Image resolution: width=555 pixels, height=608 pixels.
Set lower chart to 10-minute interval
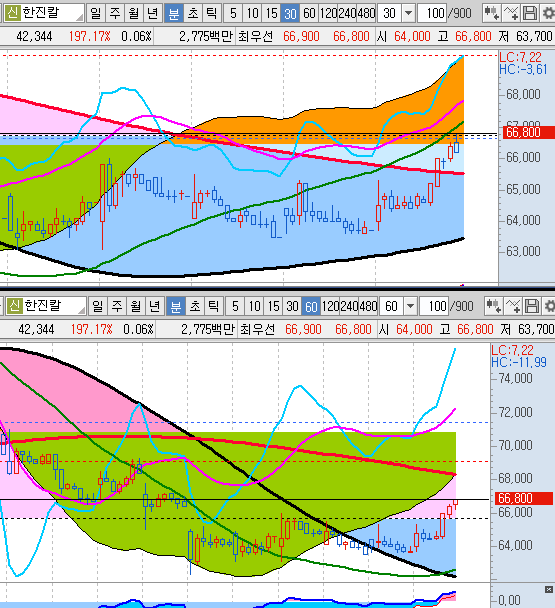point(254,306)
